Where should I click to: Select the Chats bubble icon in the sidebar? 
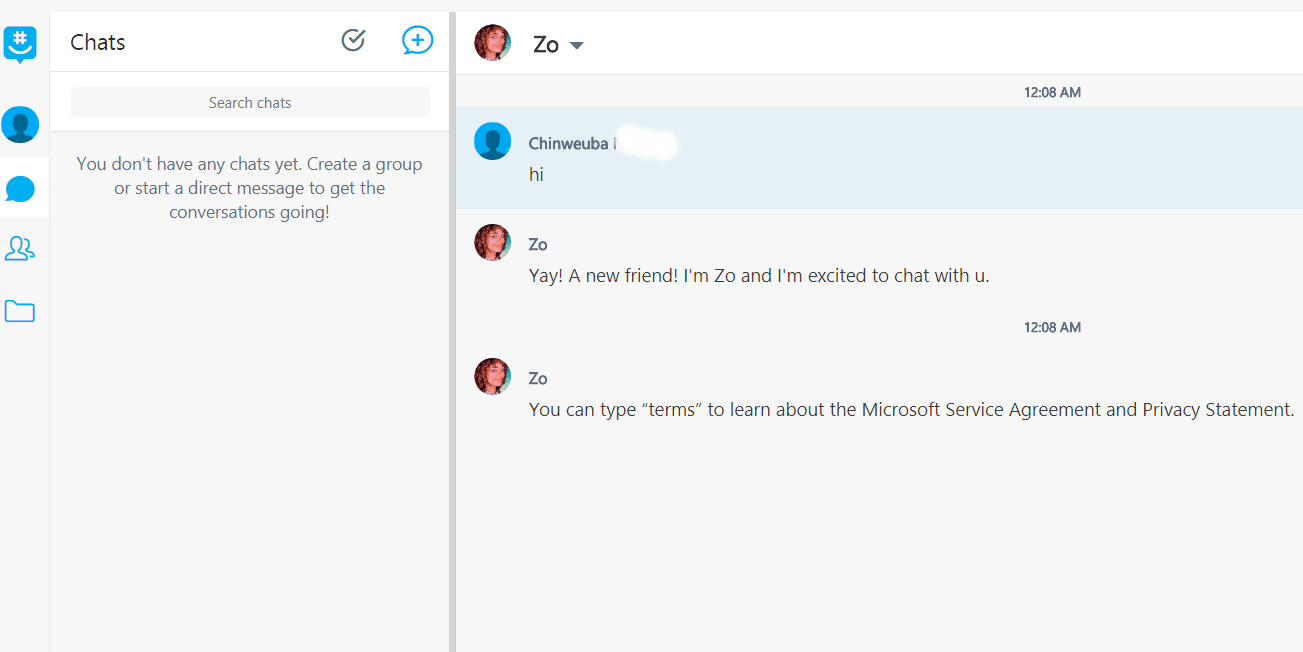click(20, 188)
